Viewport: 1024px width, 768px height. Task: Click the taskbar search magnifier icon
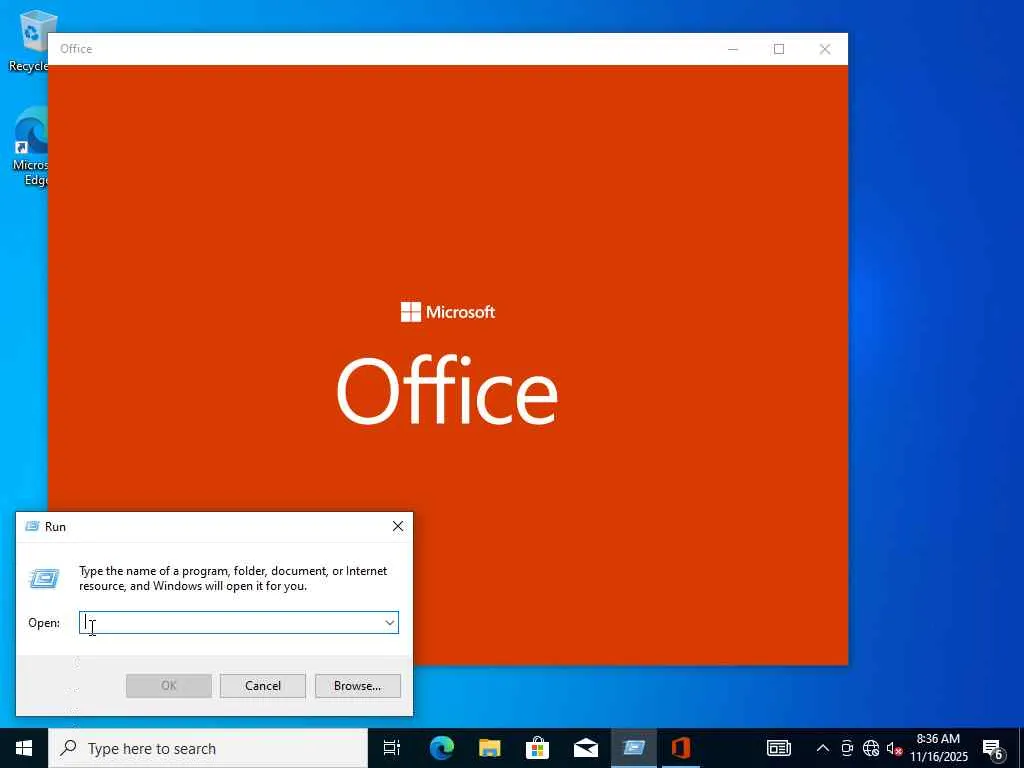68,748
